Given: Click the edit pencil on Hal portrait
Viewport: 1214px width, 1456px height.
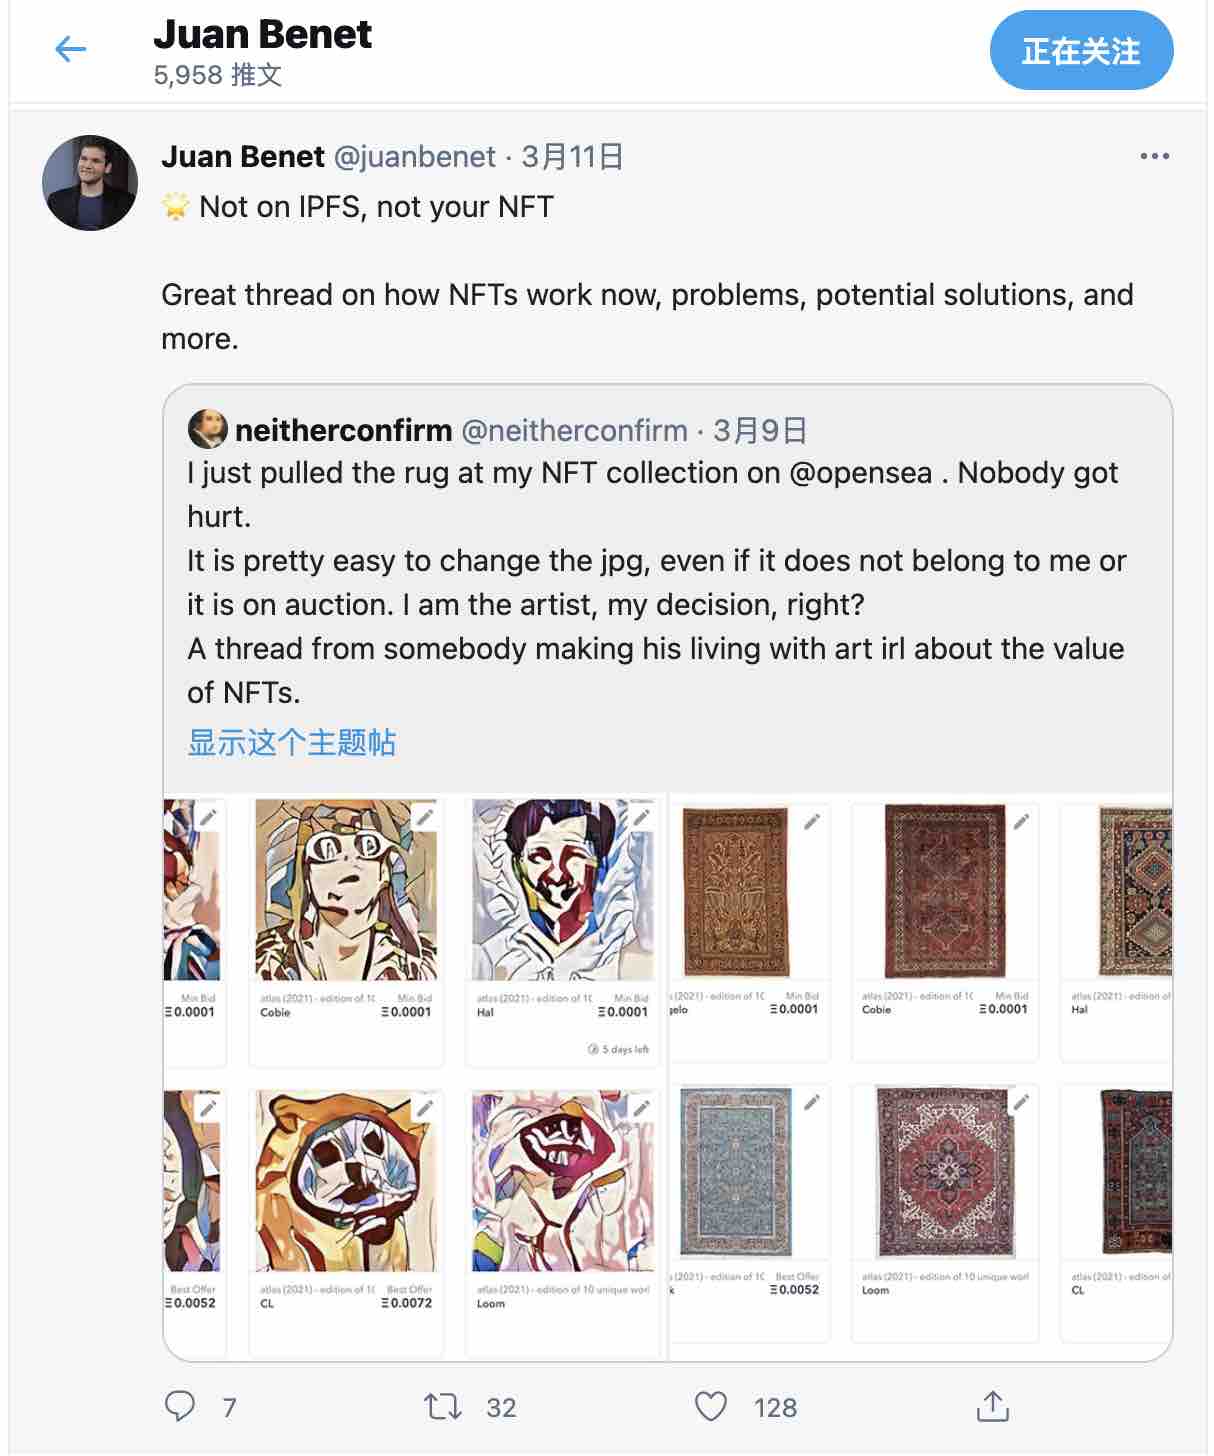Looking at the screenshot, I should click(641, 818).
